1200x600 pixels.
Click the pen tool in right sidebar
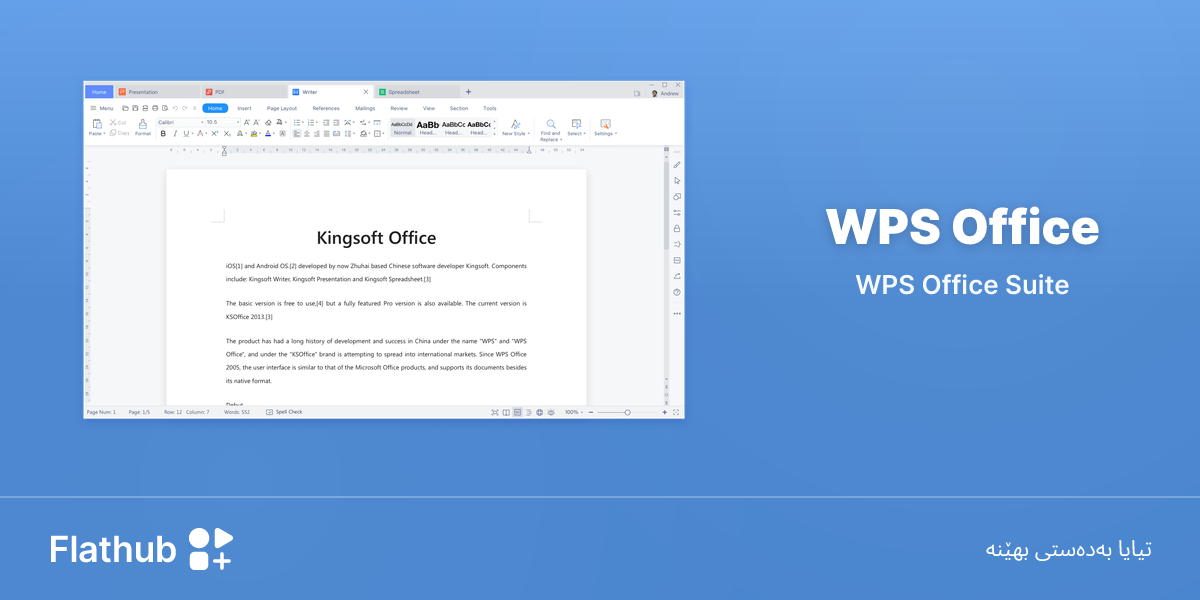(x=677, y=165)
